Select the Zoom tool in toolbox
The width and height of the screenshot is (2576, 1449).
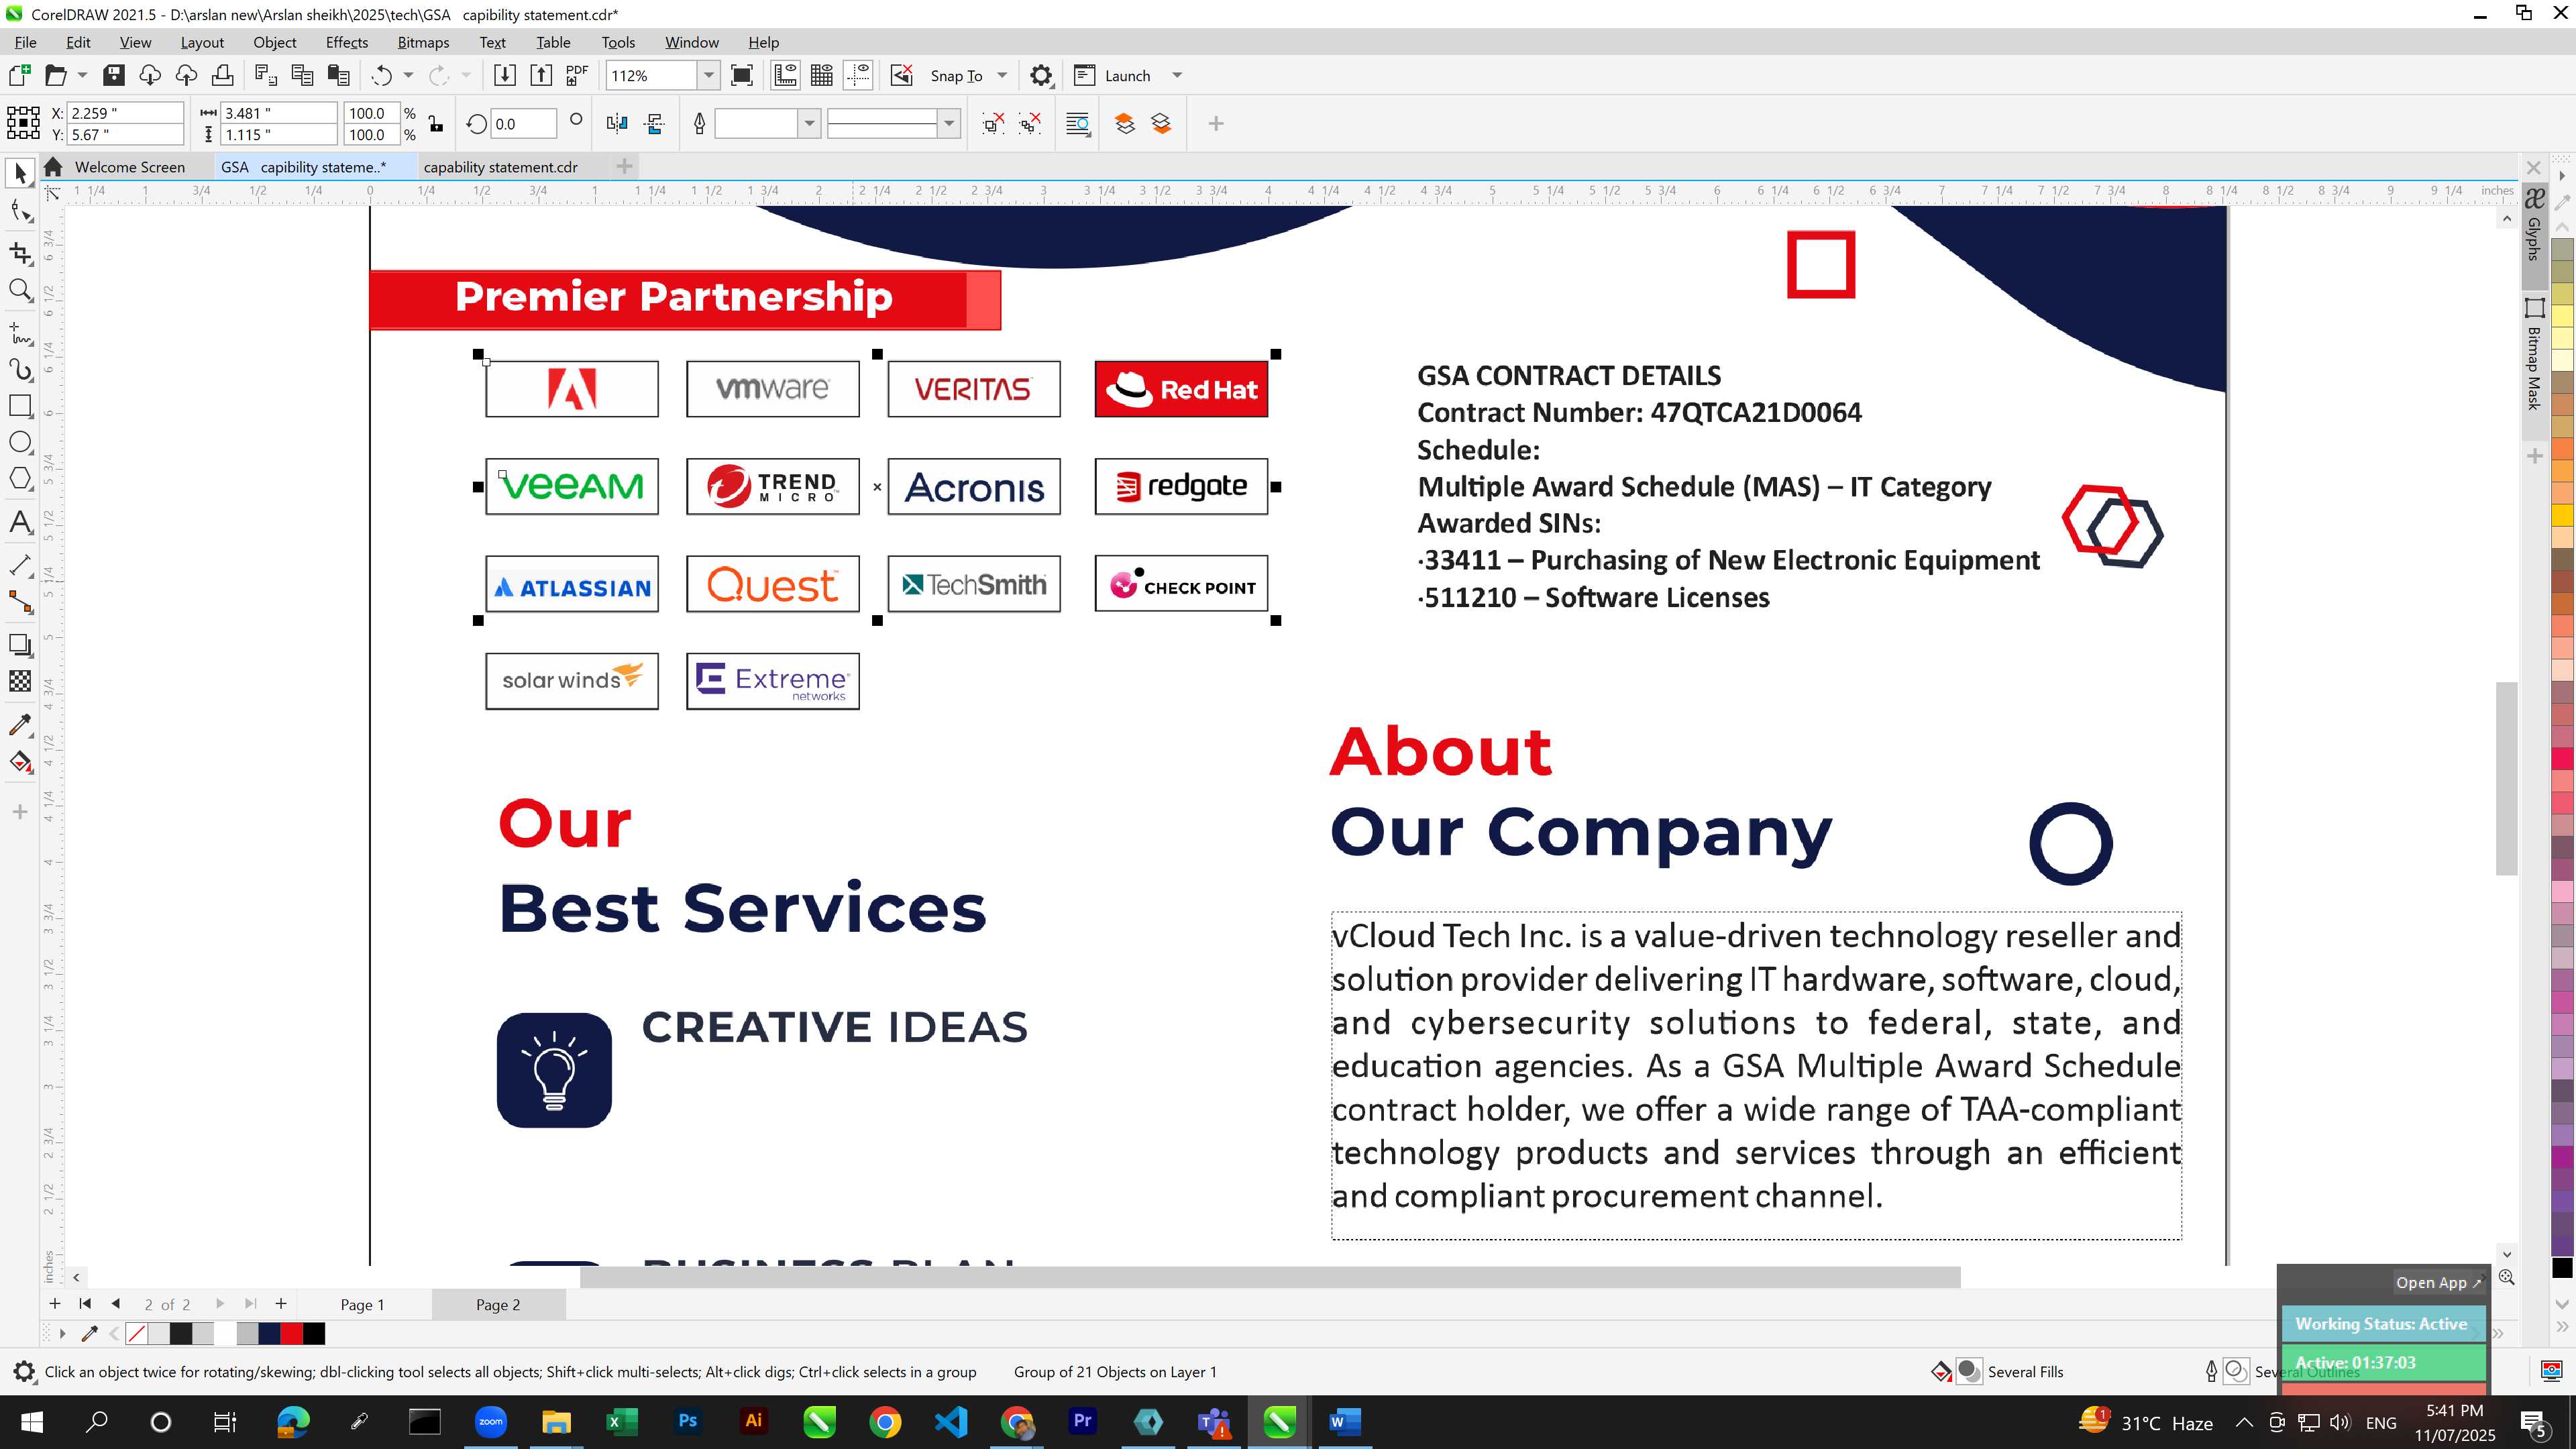click(20, 291)
